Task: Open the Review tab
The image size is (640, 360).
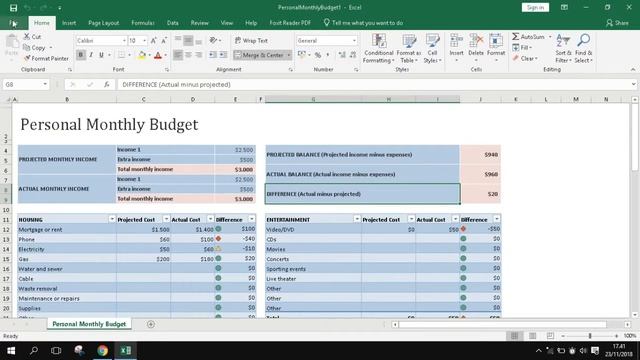Action: coord(200,23)
